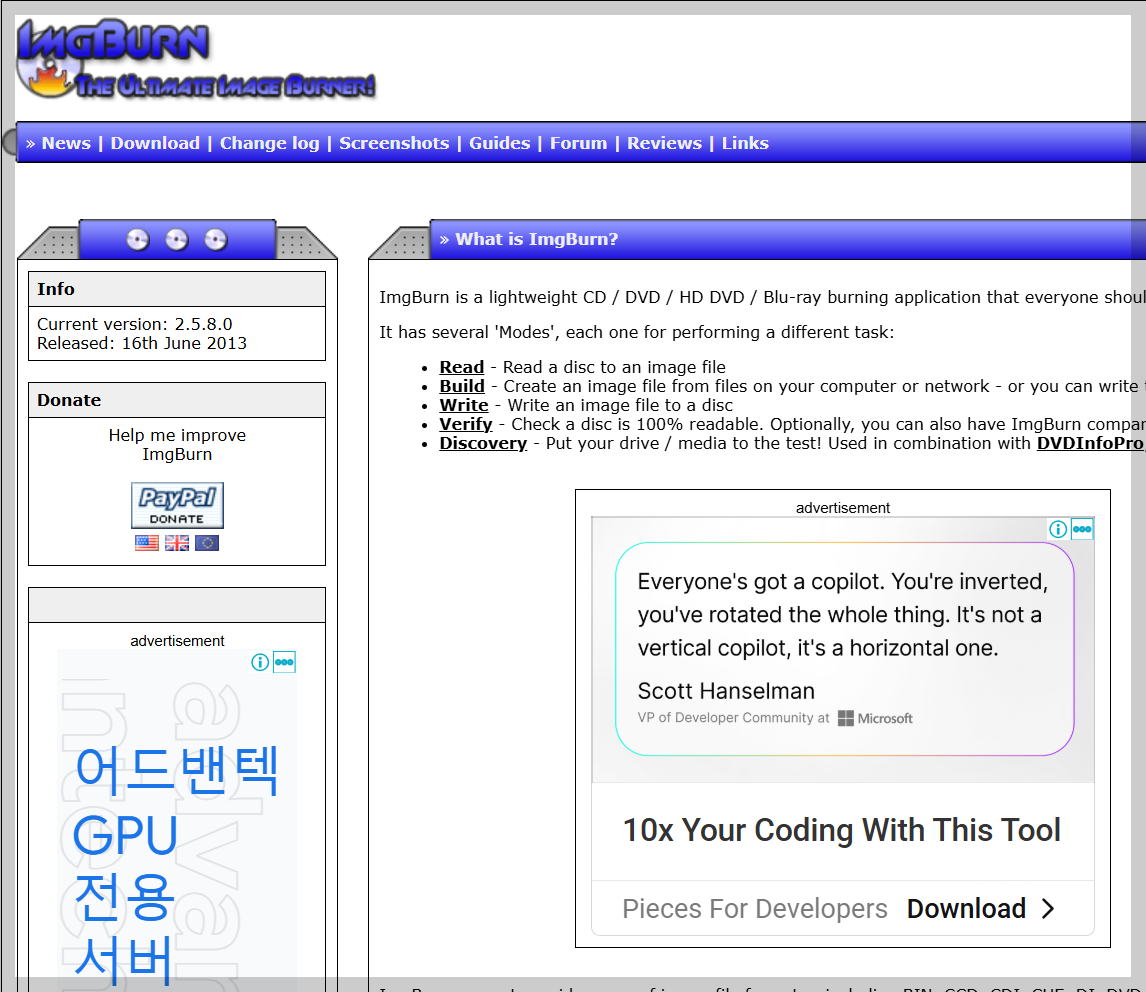
Task: Follow the DVDInfoPro link
Action: (1090, 443)
